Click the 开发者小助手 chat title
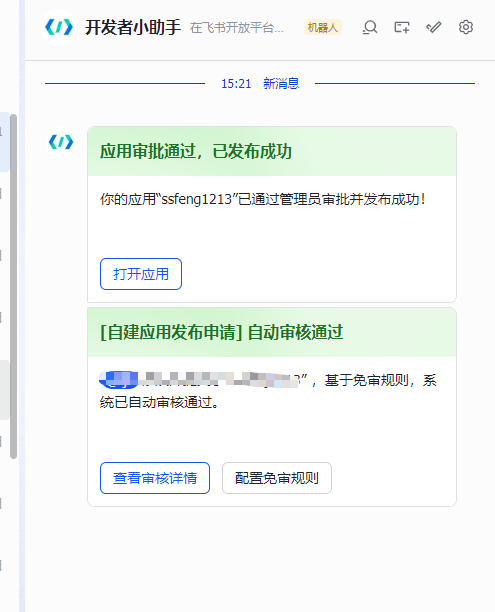The height and width of the screenshot is (612, 495). [x=133, y=27]
